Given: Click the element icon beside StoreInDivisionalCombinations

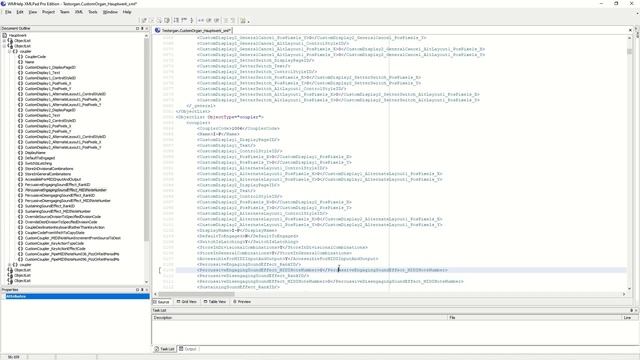Looking at the screenshot, I should (20, 169).
